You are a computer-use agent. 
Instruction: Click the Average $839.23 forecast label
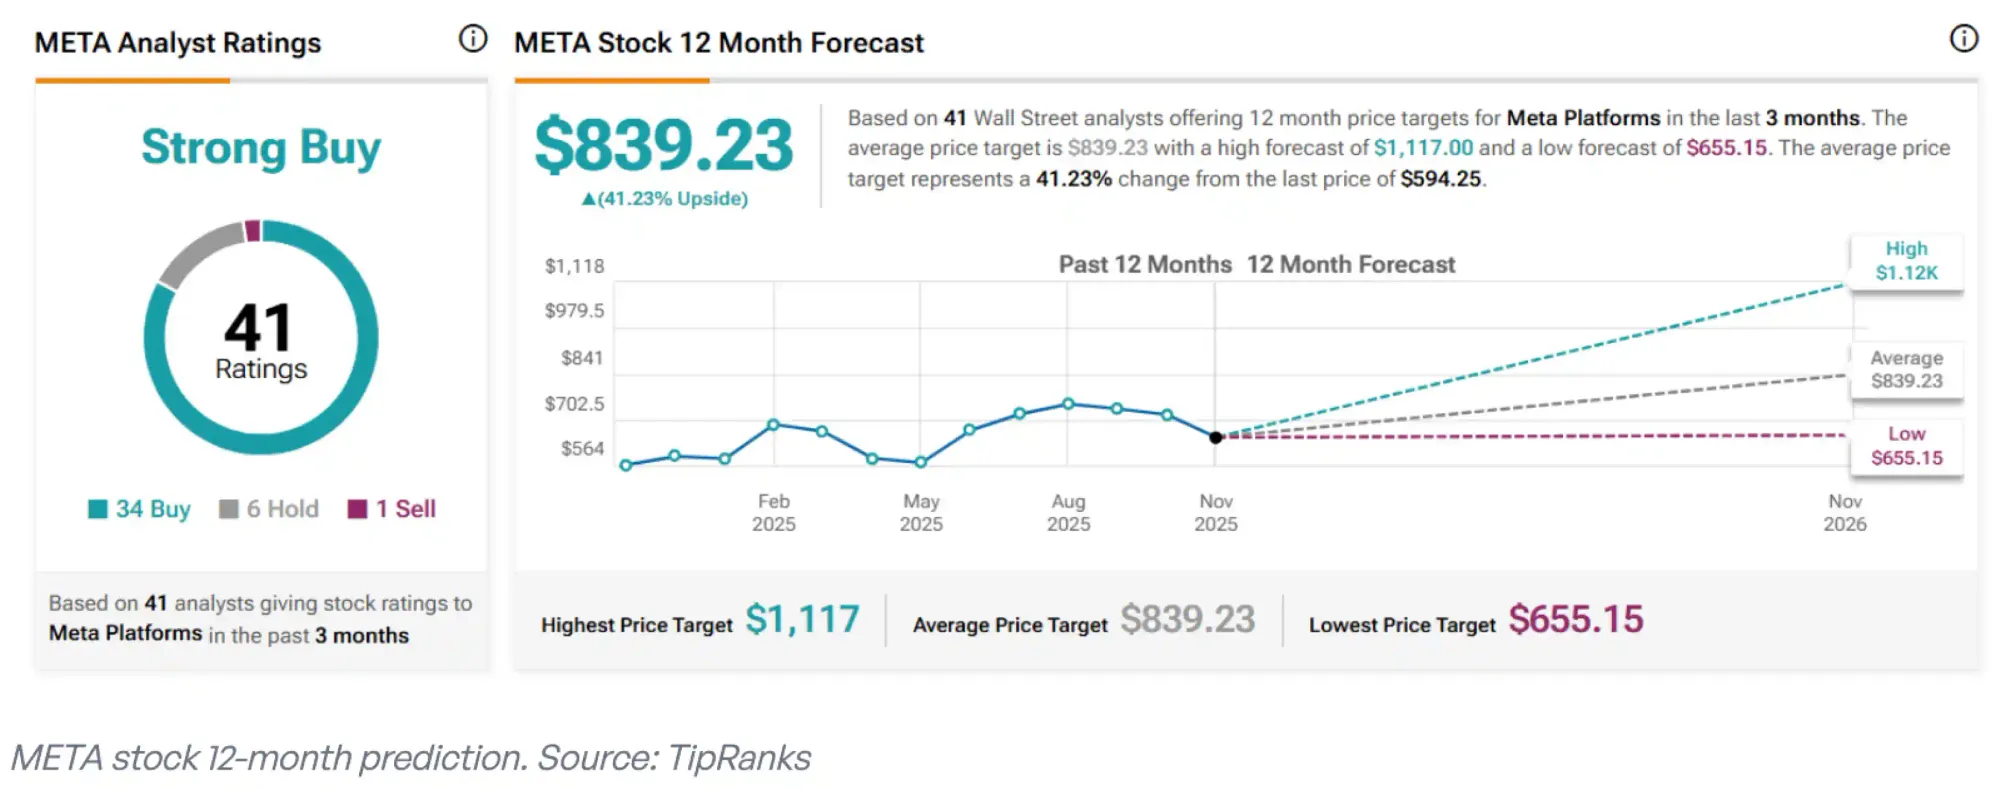point(1906,369)
